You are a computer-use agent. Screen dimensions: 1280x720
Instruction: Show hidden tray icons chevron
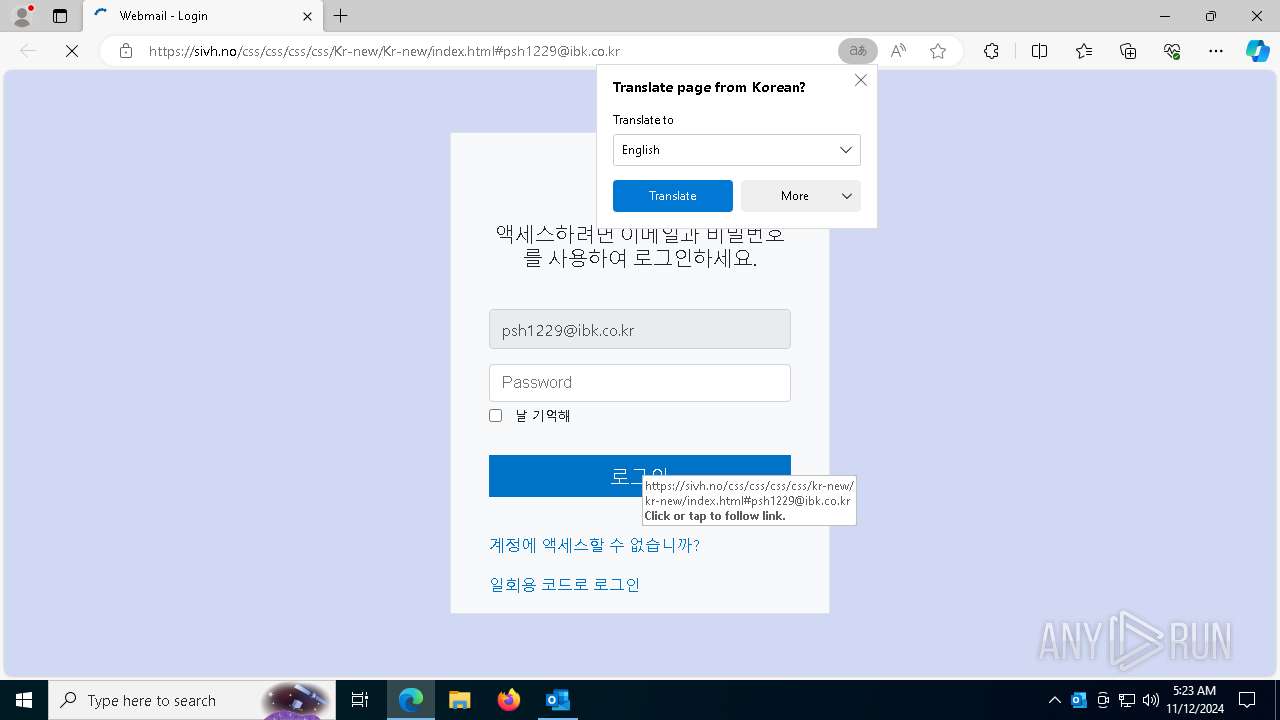click(x=1054, y=700)
